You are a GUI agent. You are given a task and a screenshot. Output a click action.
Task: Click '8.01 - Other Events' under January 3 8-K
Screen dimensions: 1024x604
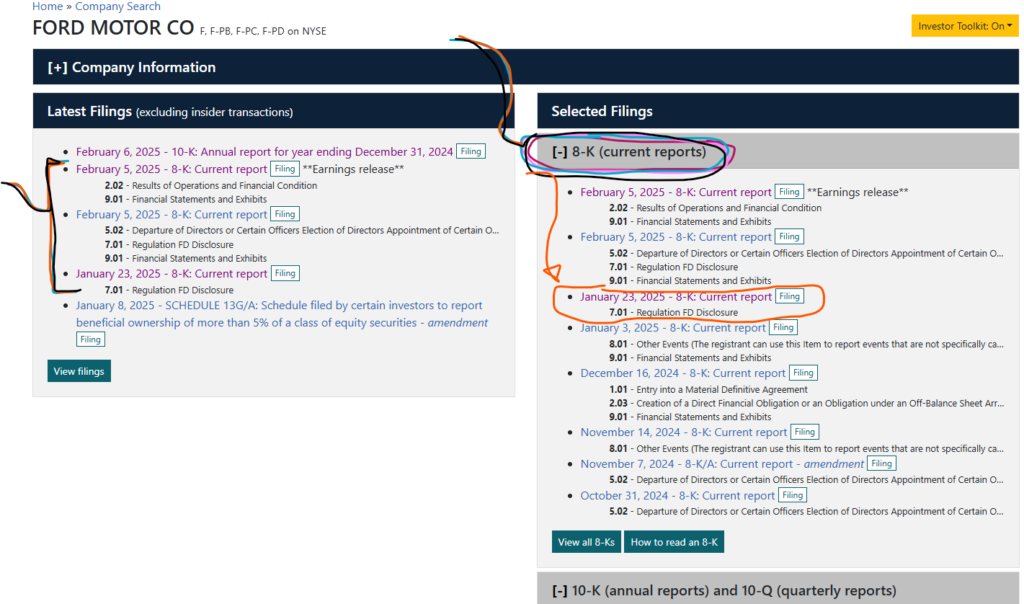point(807,344)
